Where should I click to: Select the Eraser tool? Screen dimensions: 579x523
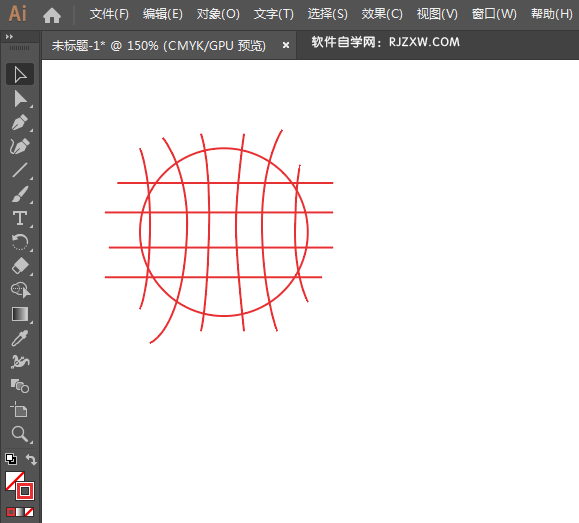click(x=20, y=266)
